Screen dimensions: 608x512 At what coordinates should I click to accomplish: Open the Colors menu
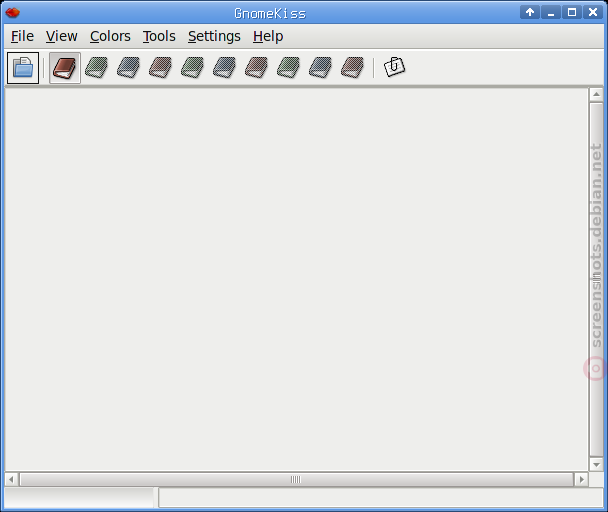110,36
